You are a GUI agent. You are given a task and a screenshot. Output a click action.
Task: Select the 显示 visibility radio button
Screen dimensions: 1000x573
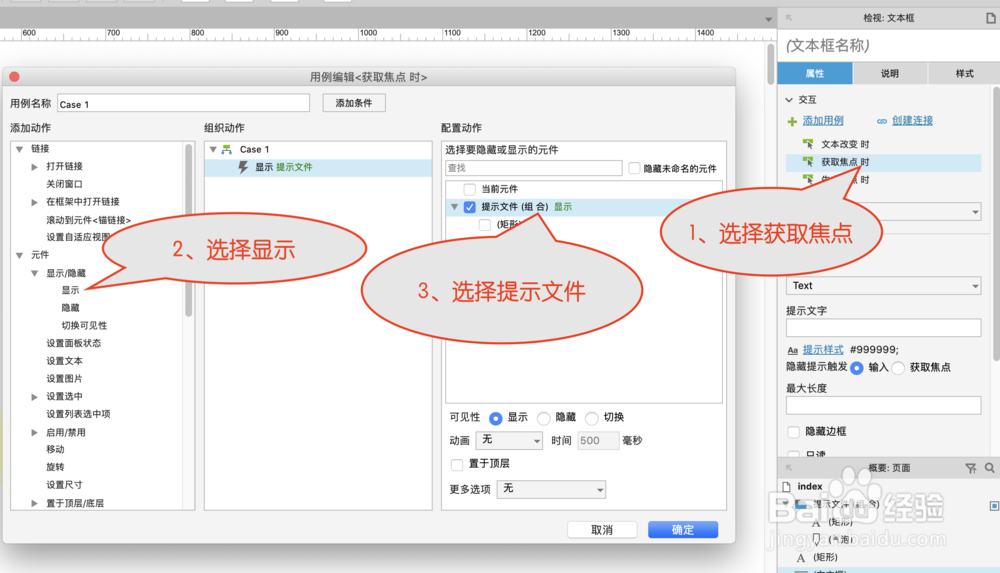496,418
